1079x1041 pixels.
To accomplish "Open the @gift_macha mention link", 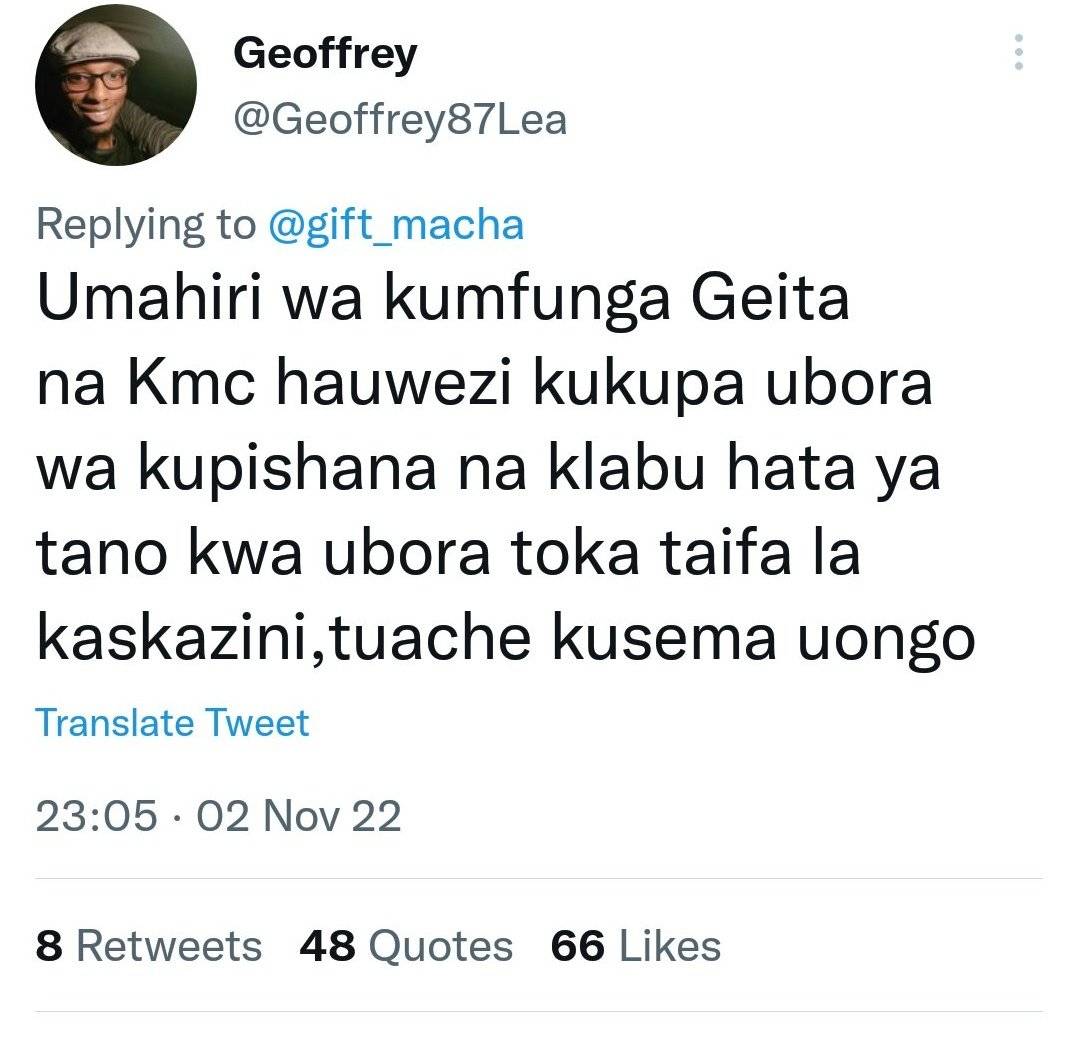I will [x=396, y=224].
